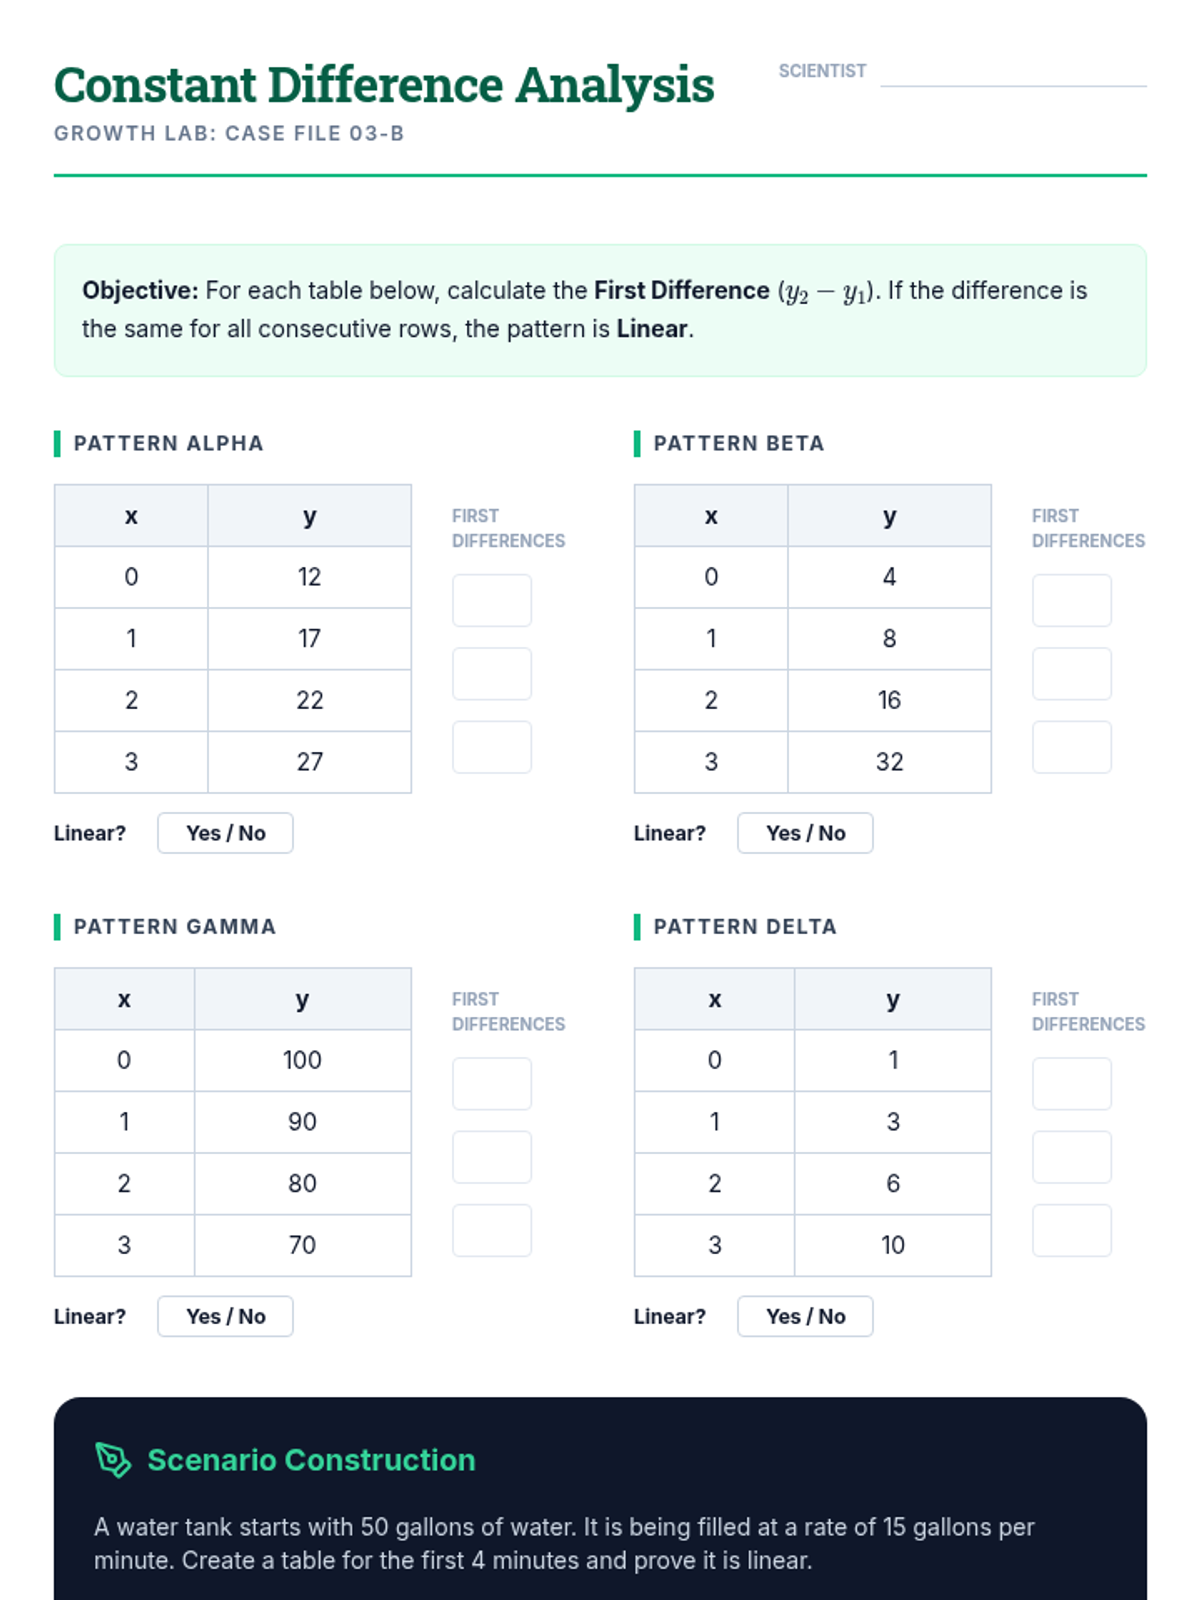Screen dimensions: 1200x1600
Task: Click Pattern Alpha middle difference box
Action: (x=491, y=674)
